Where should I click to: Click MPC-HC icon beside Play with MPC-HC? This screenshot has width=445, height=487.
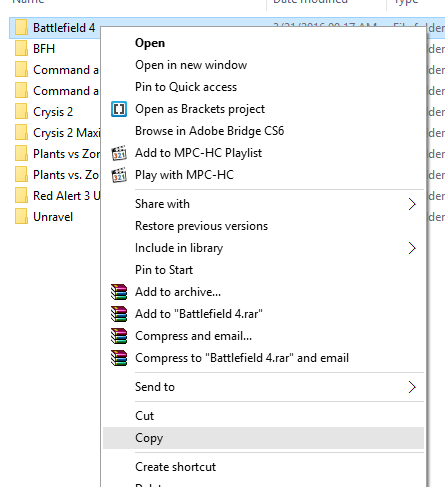pyautogui.click(x=119, y=175)
